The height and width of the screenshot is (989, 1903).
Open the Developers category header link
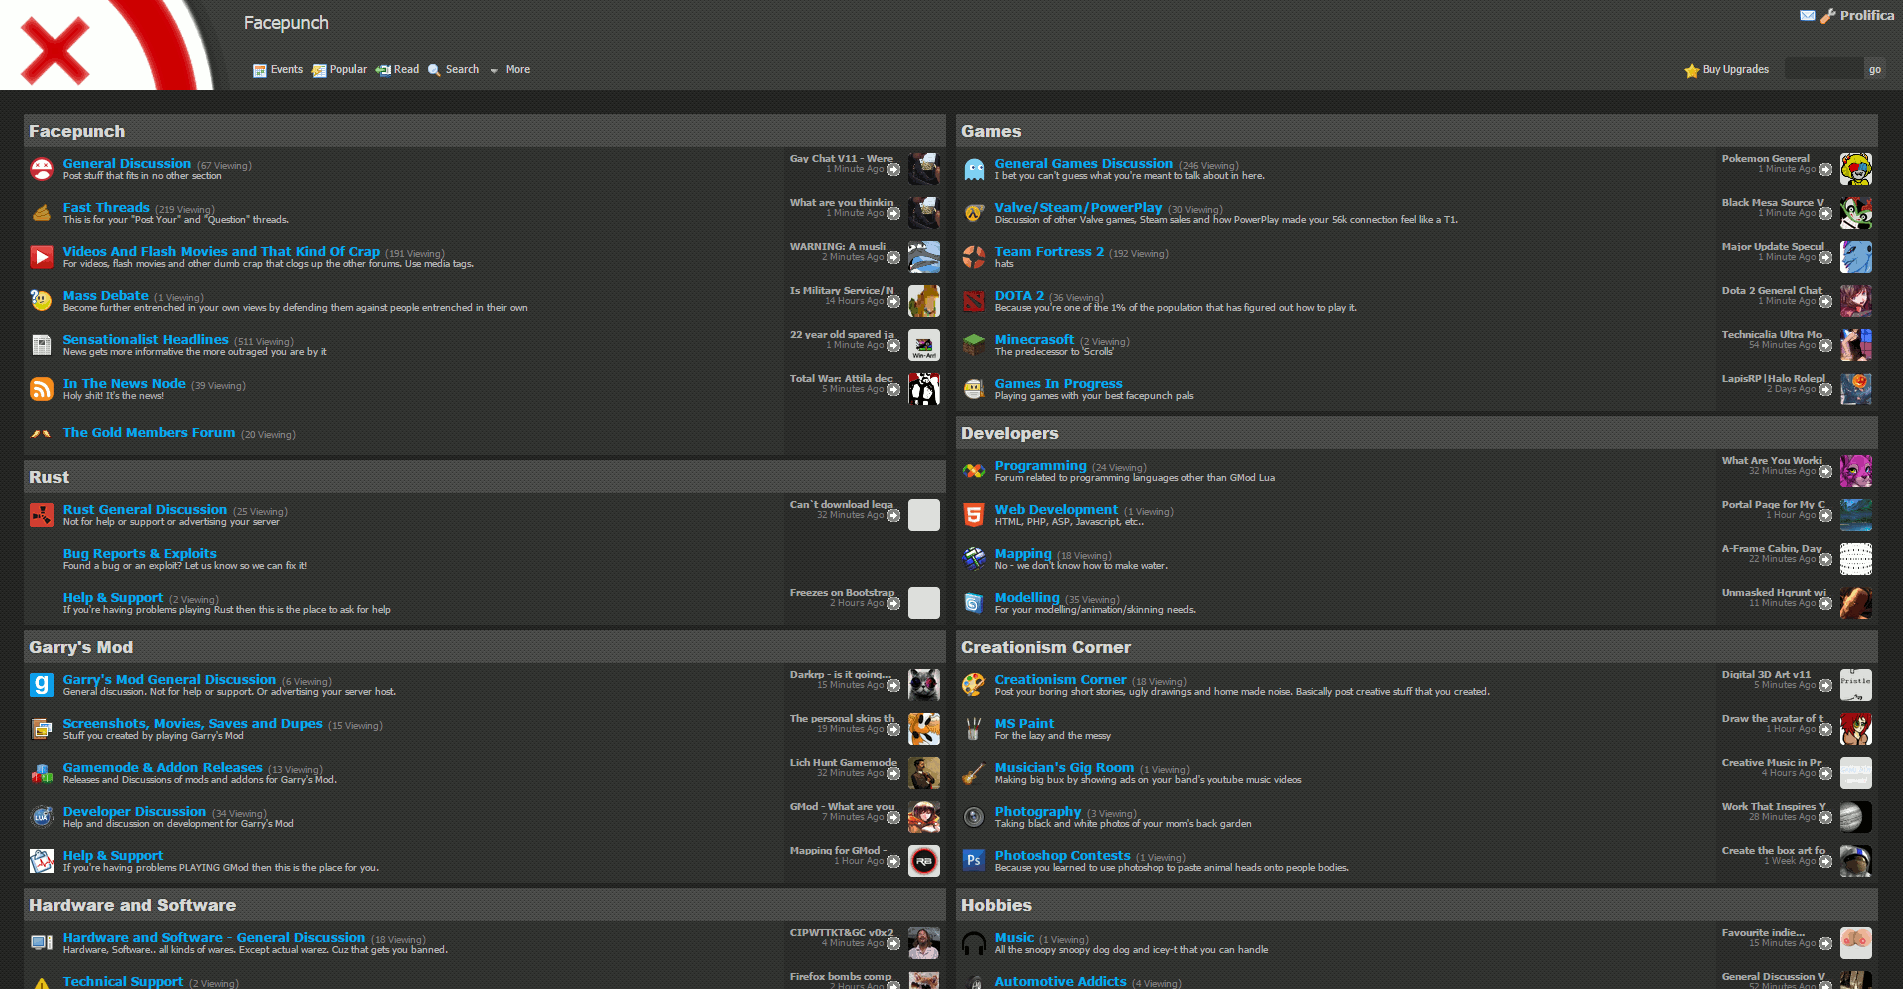coord(1009,434)
